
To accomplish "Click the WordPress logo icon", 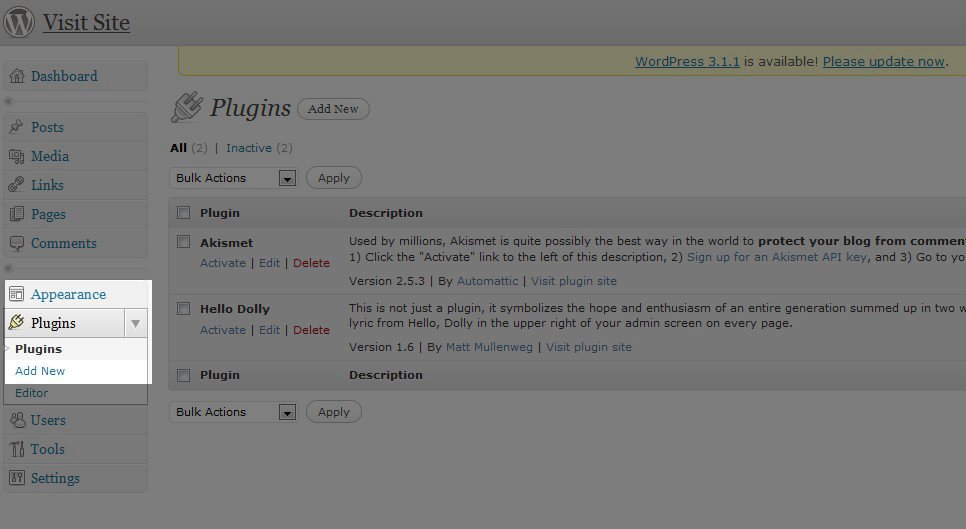I will 19,22.
